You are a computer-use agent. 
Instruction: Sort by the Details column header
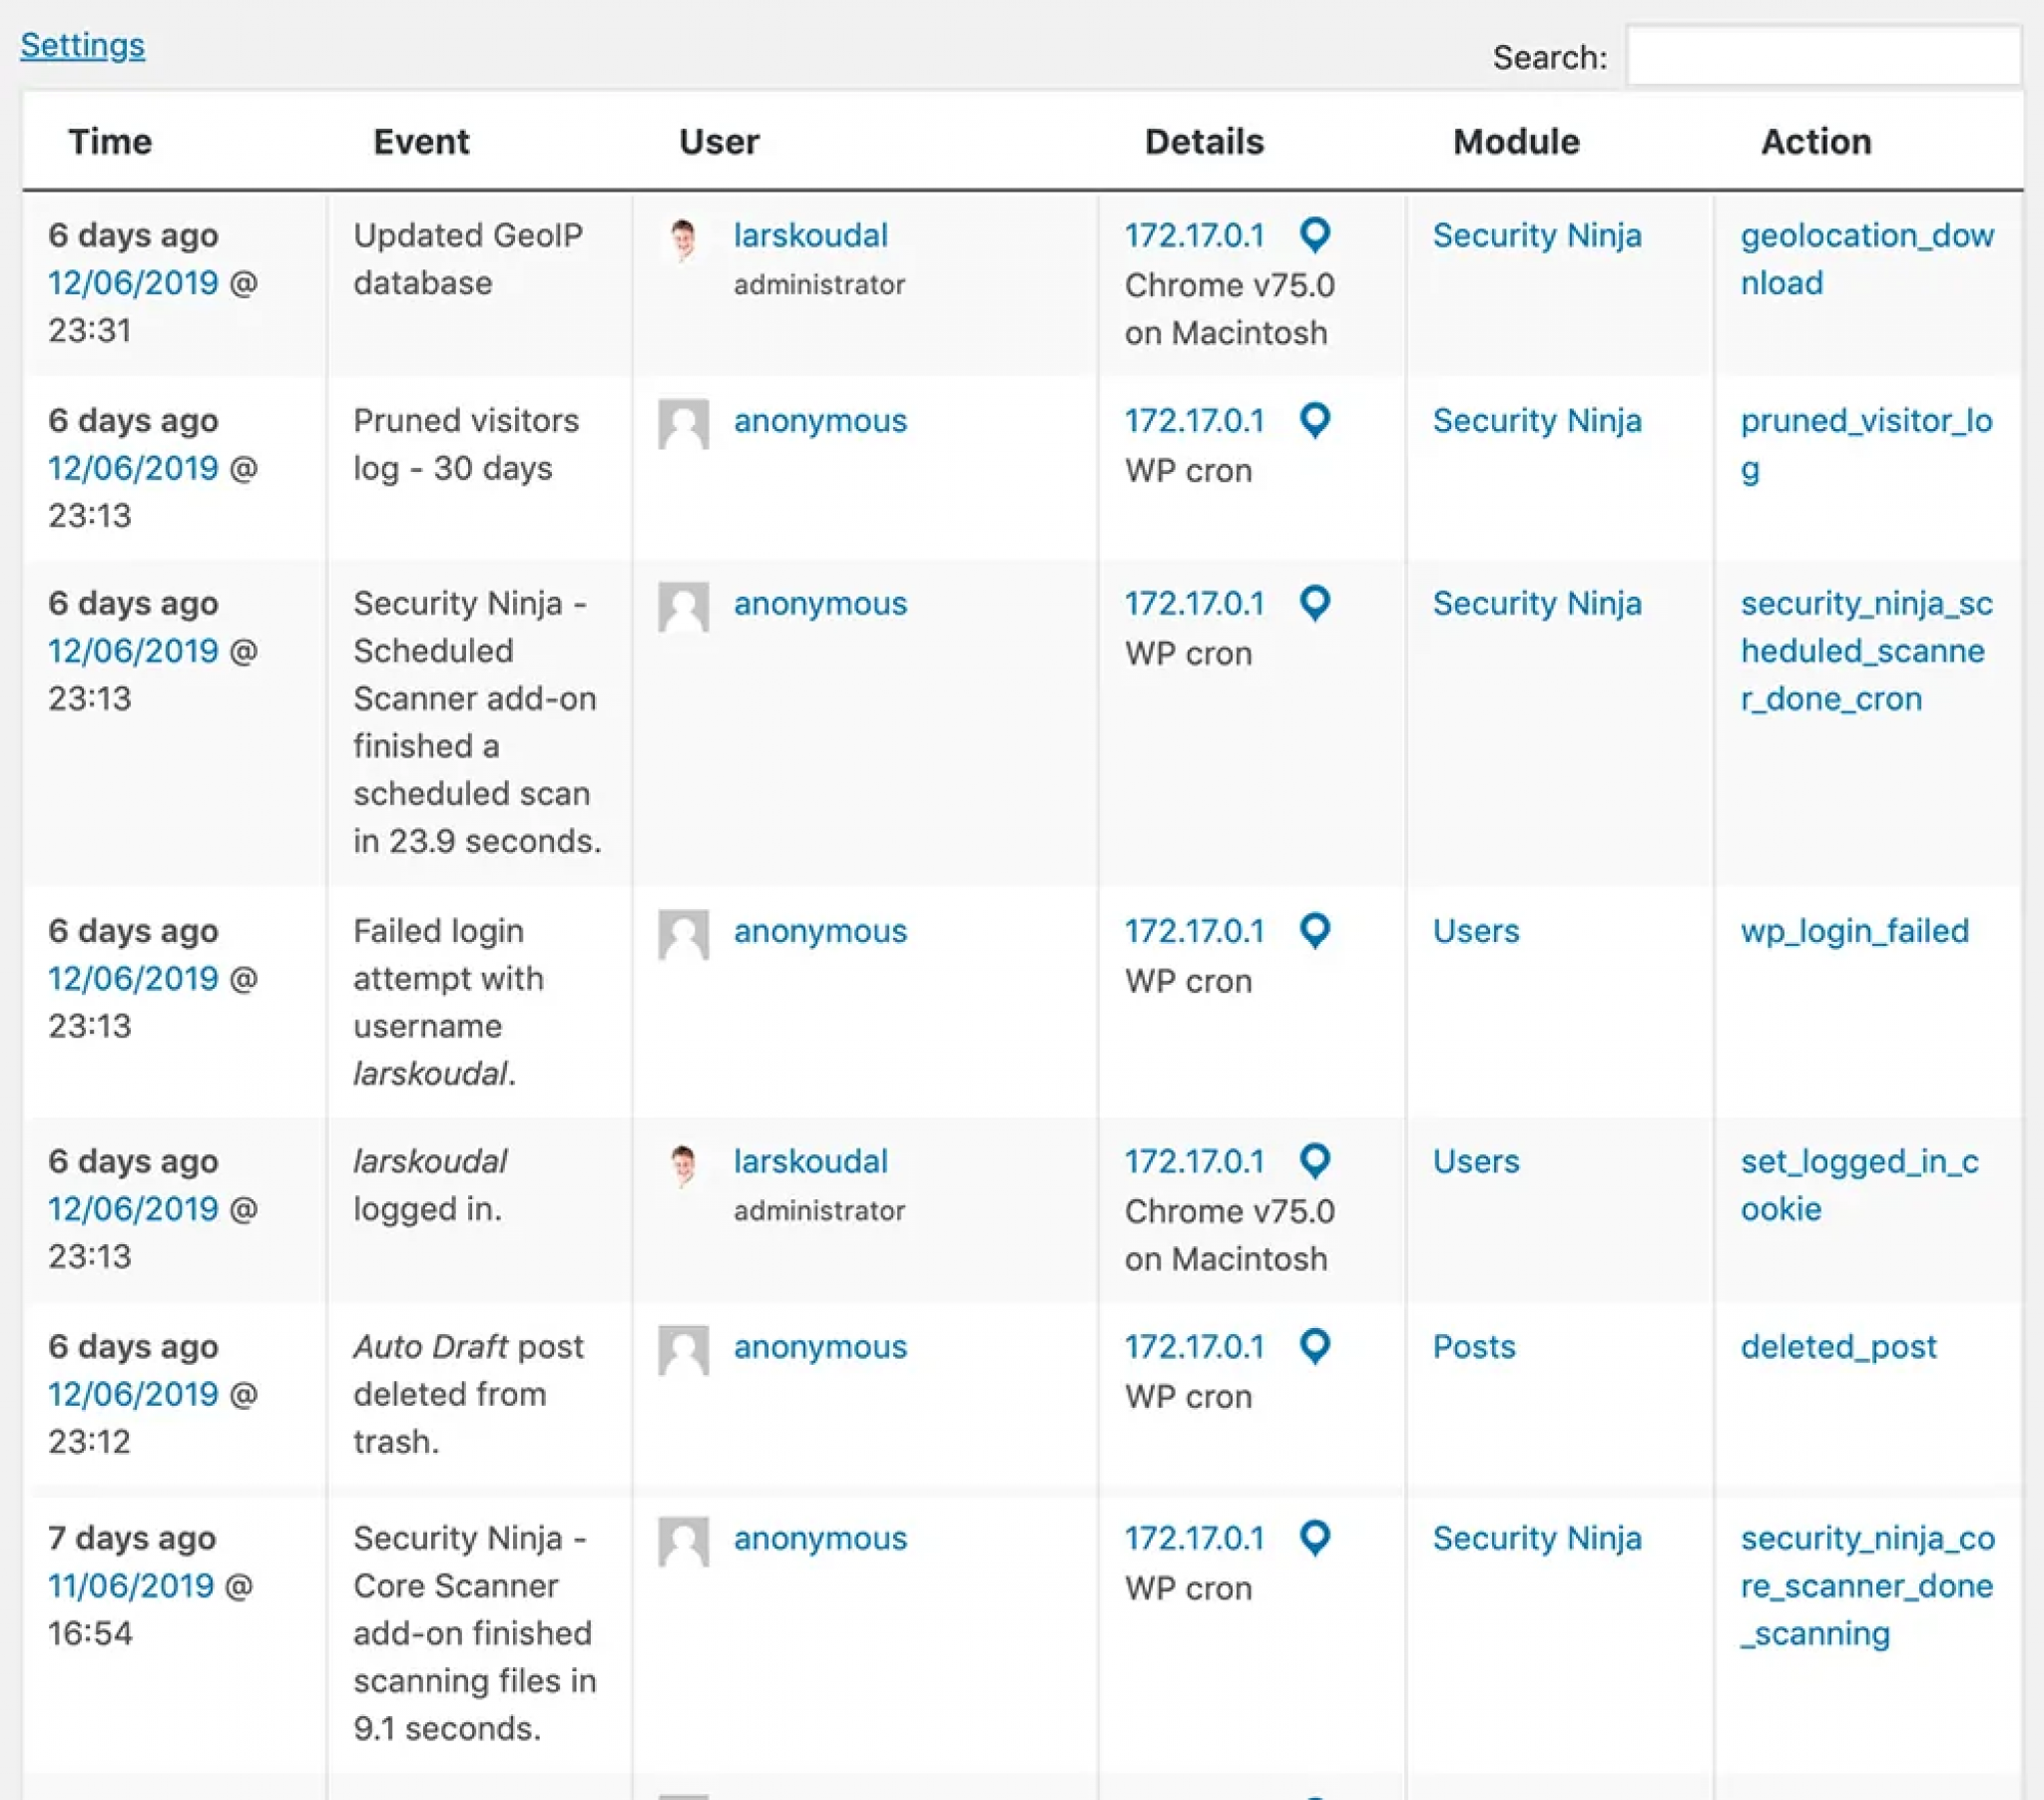(1204, 142)
